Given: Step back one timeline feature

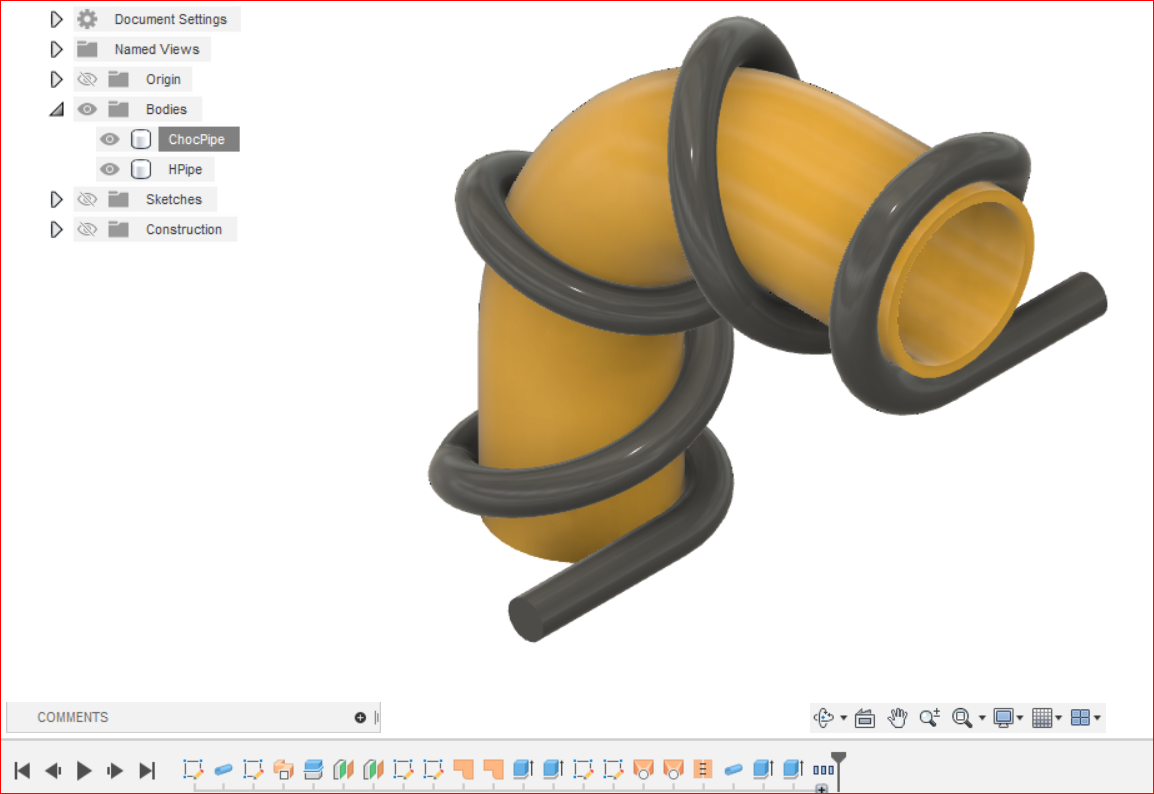Looking at the screenshot, I should (53, 770).
